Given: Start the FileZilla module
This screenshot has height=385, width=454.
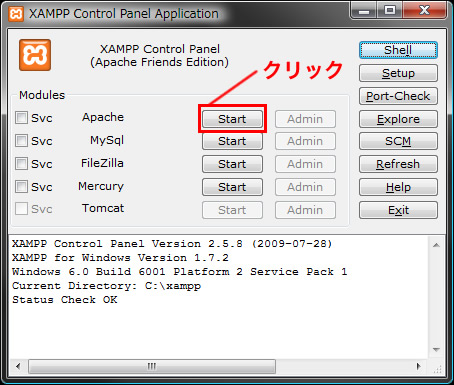Looking at the screenshot, I should click(x=232, y=164).
